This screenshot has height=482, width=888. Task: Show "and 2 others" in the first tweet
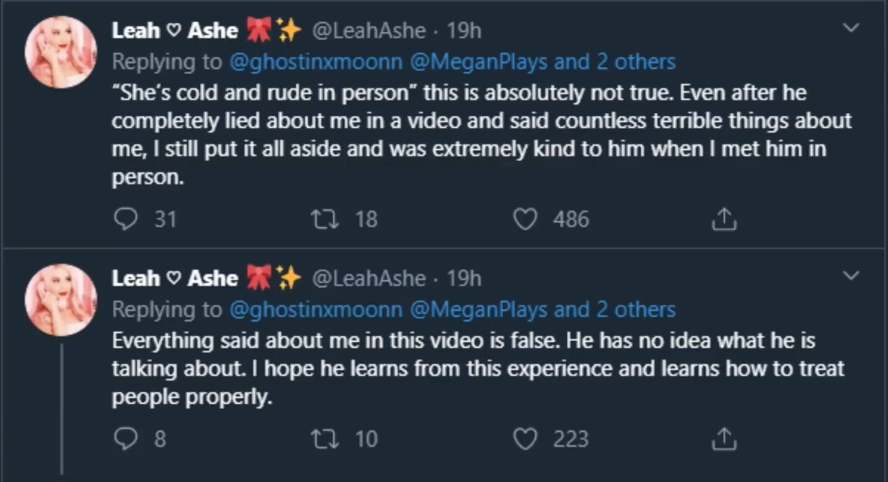[614, 62]
